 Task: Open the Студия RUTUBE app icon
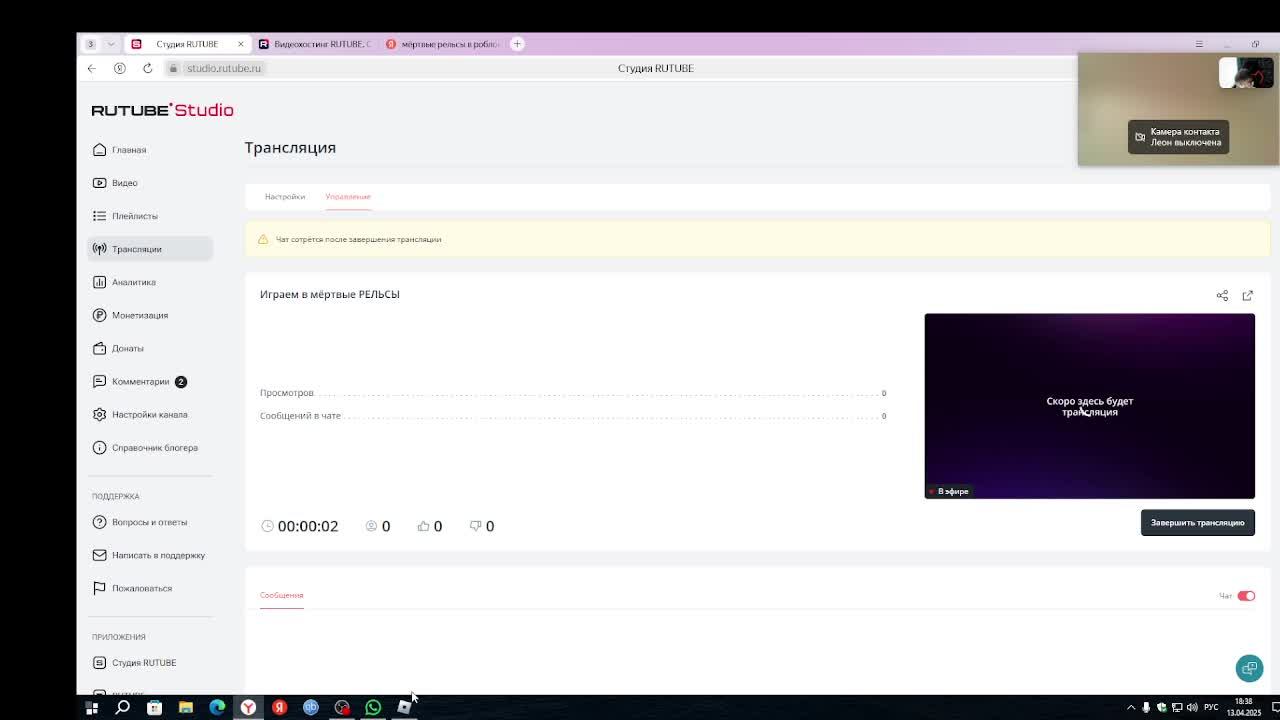point(99,662)
